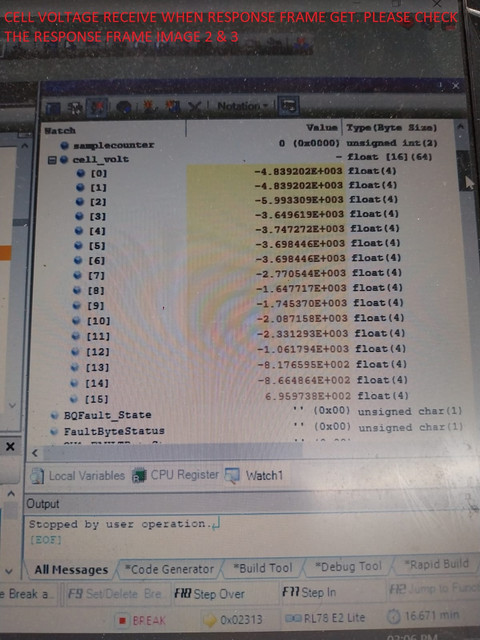This screenshot has width=480, height=640.
Task: Open the All Messages output tab
Action: click(x=71, y=569)
